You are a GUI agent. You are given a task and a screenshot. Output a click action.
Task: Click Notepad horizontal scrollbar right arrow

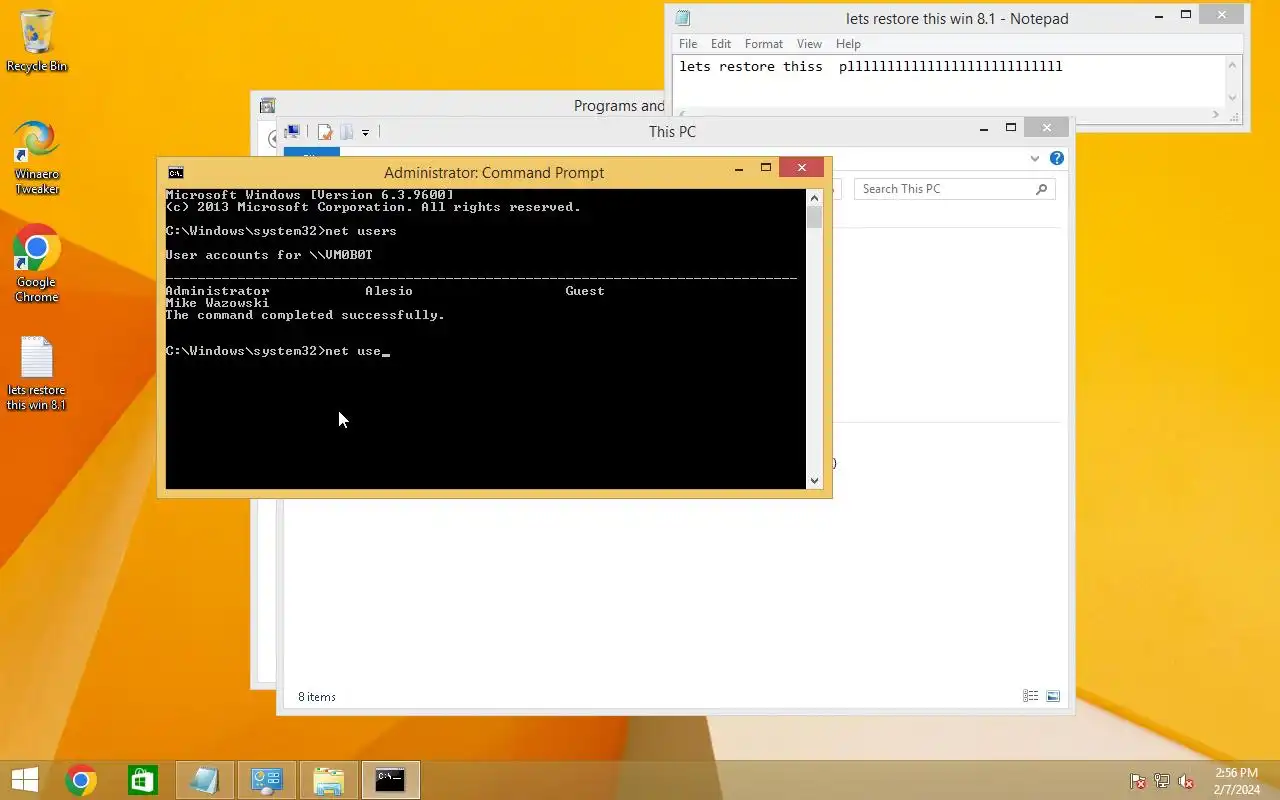[1216, 114]
